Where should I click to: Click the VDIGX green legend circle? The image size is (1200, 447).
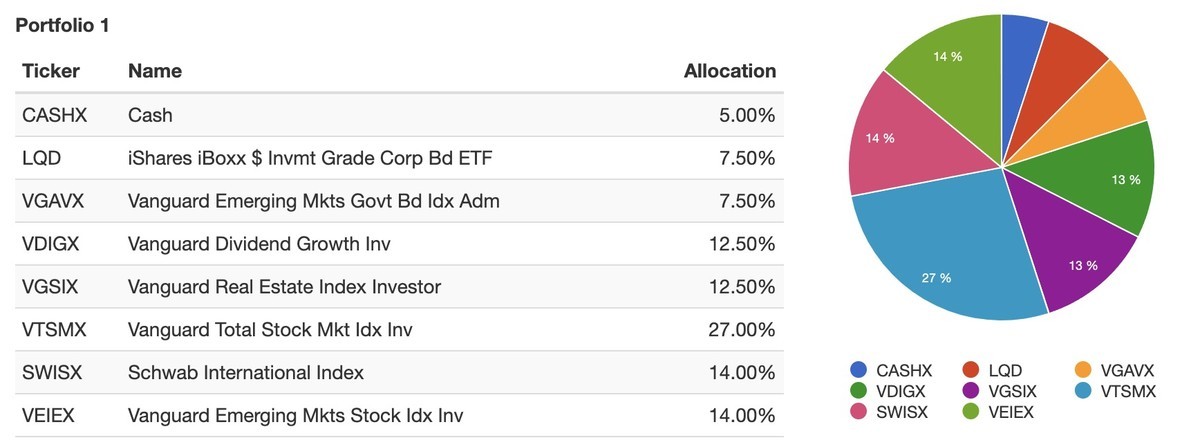click(858, 391)
